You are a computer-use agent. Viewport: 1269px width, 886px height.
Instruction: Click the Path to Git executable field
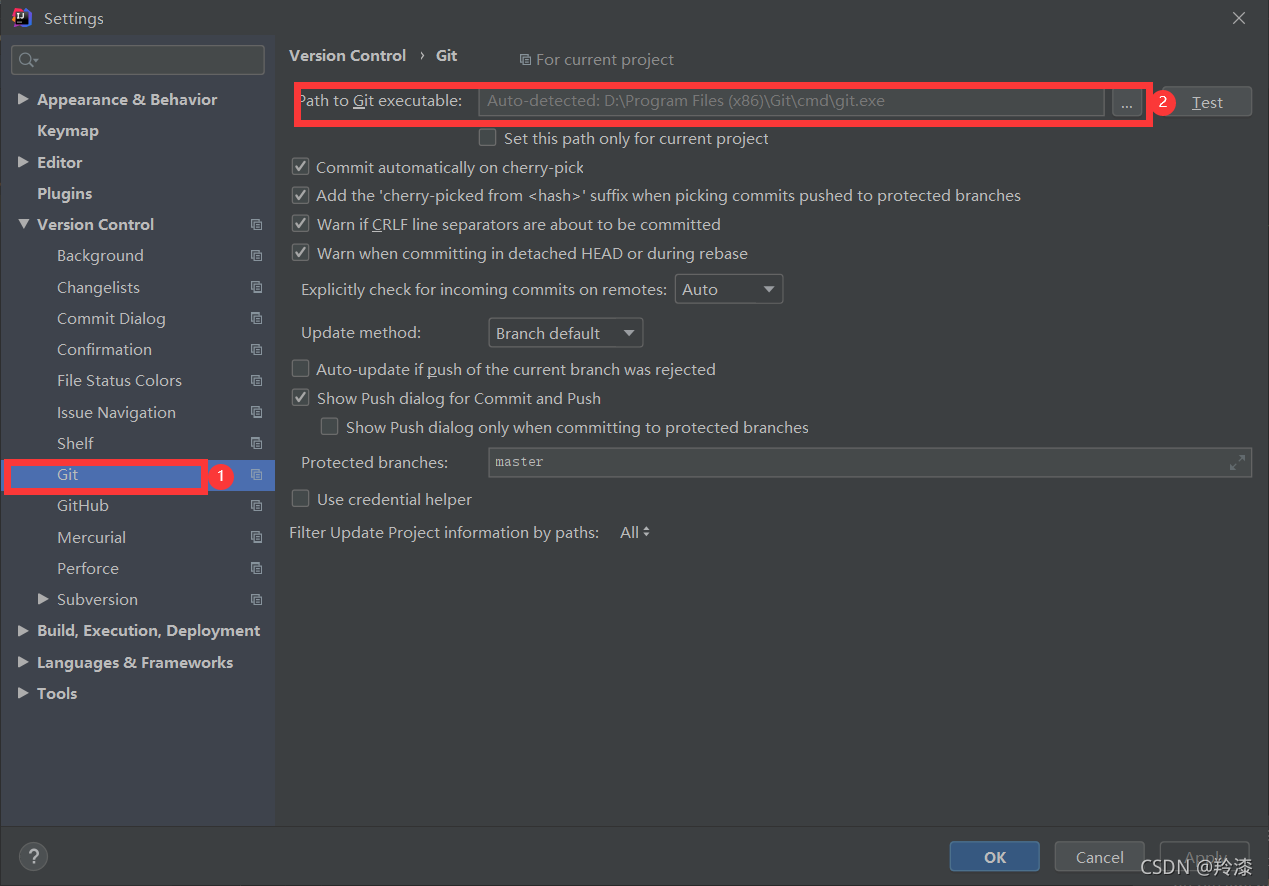[791, 101]
